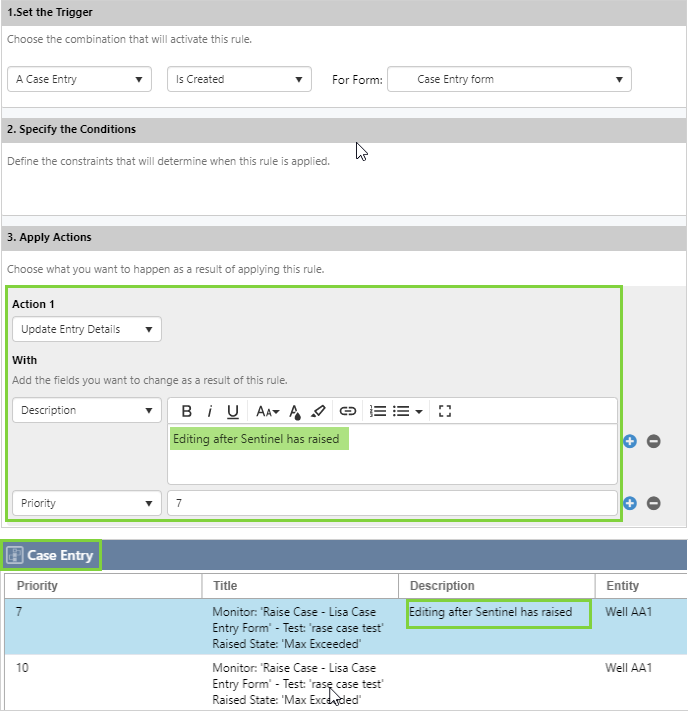Screen dimensions: 688x711
Task: Open the 'Update Entry Details' action dropdown
Action: [86, 329]
